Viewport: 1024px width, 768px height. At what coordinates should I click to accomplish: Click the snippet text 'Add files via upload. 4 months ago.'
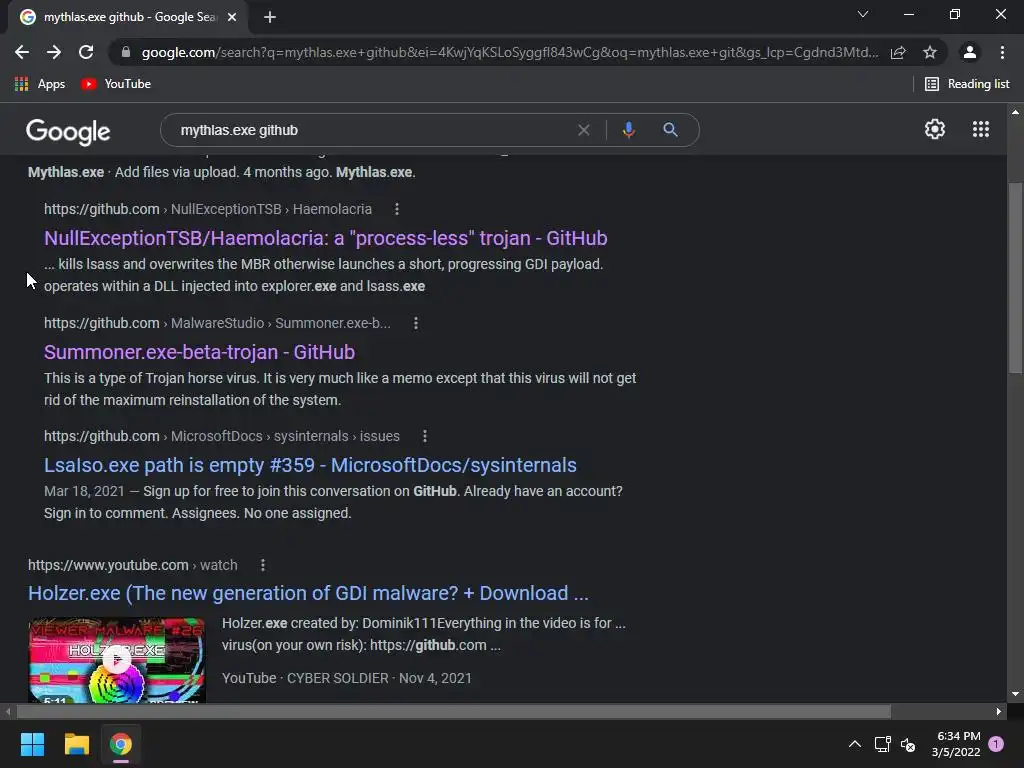(221, 172)
